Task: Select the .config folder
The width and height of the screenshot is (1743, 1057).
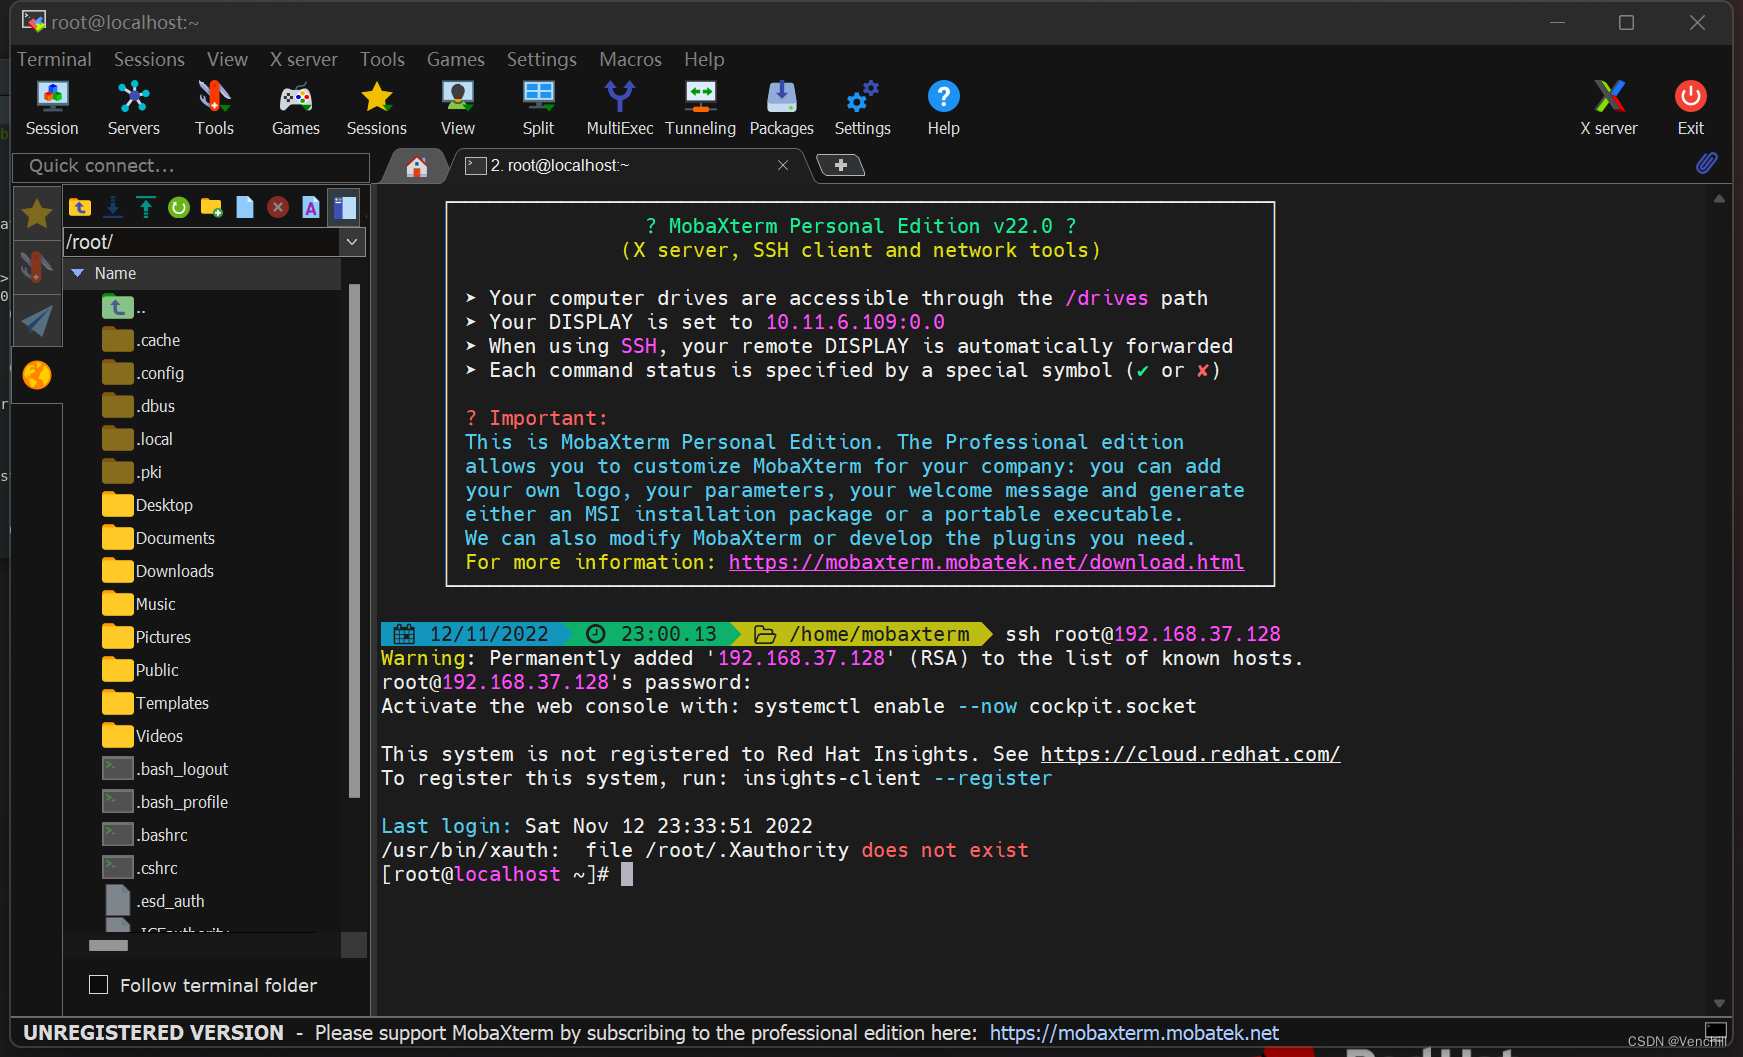Action: click(x=143, y=373)
